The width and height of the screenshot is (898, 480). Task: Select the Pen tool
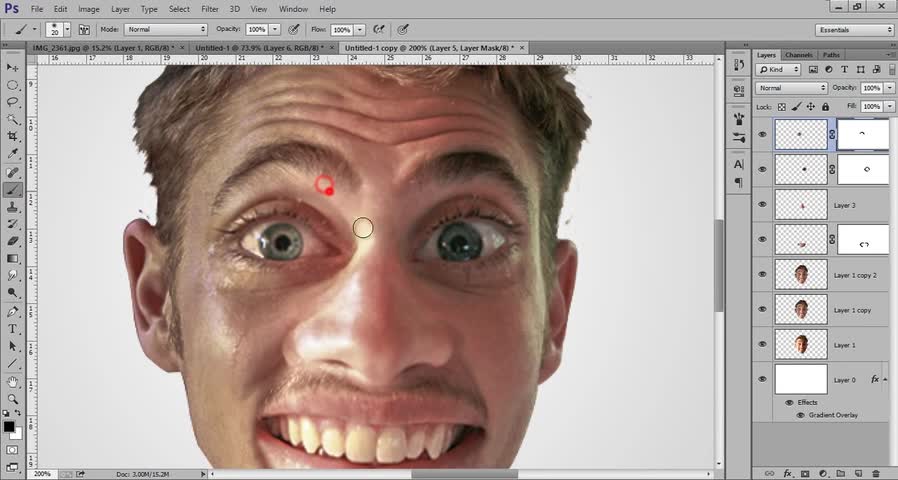coord(12,312)
